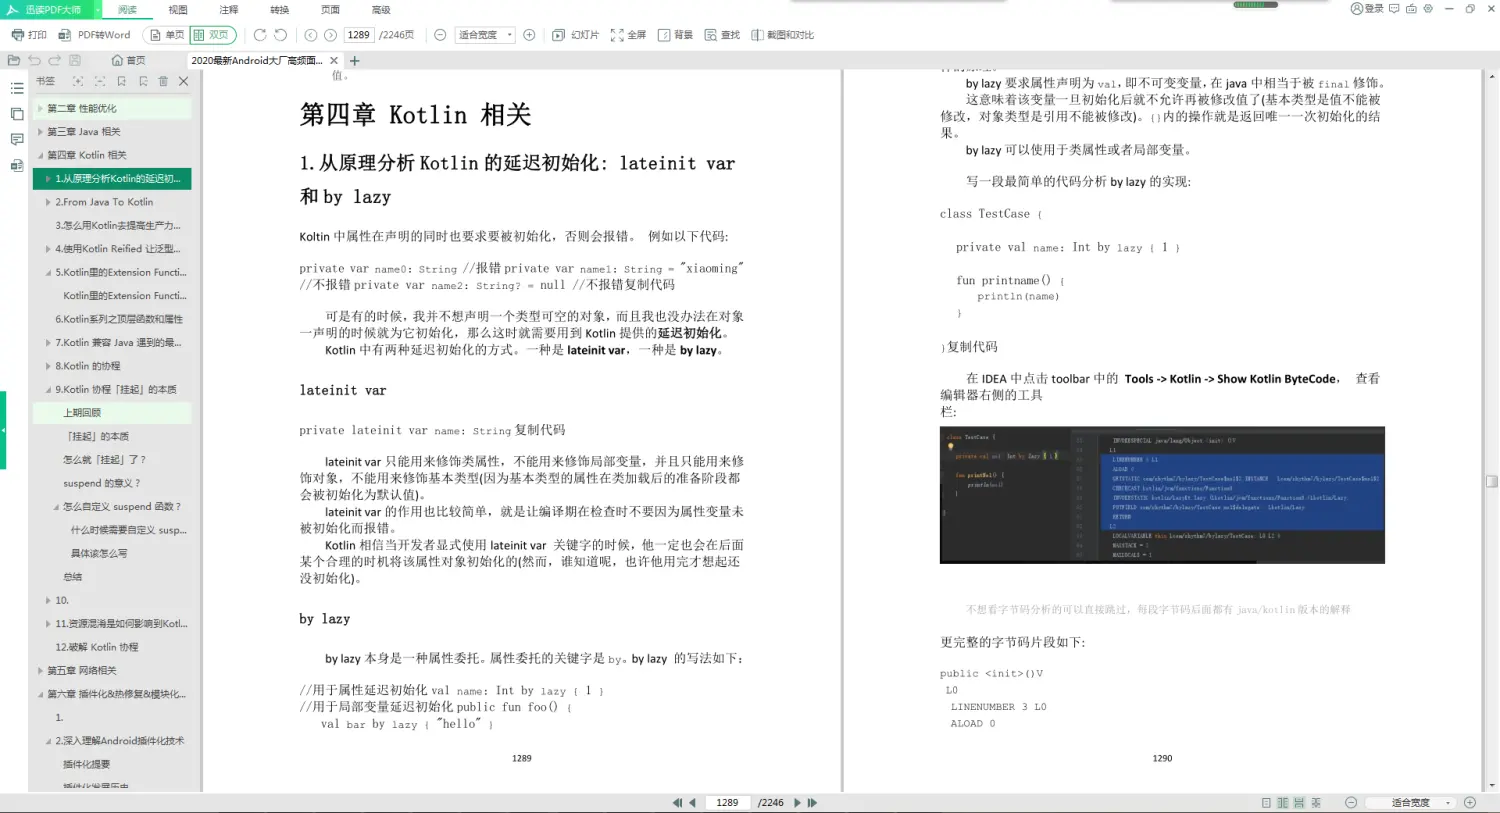Open the 背景 background settings

click(x=673, y=33)
